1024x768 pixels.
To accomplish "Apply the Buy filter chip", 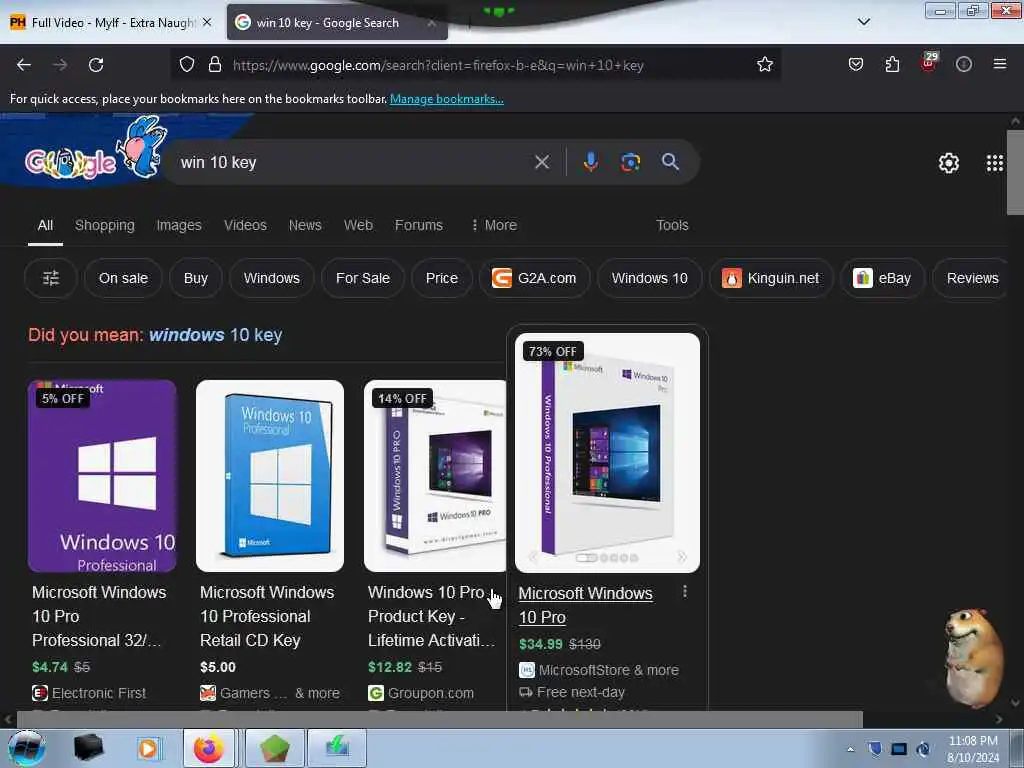I will 196,278.
